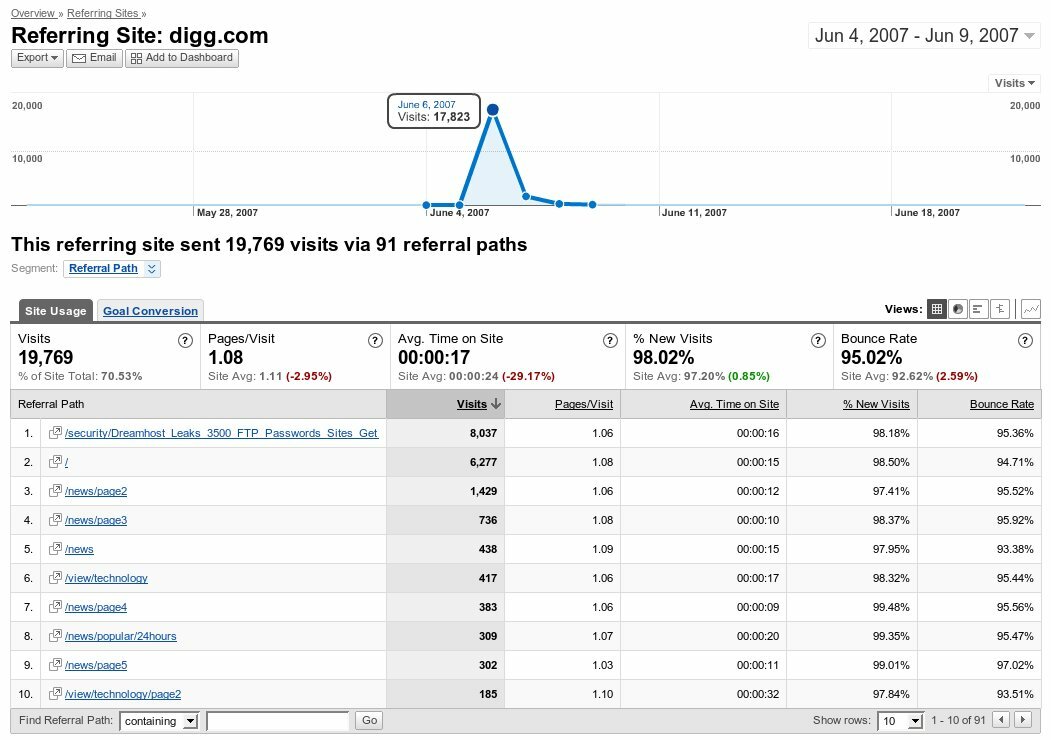Open the /news/page3 referral path
The width and height of the screenshot is (1051, 740).
[x=96, y=520]
